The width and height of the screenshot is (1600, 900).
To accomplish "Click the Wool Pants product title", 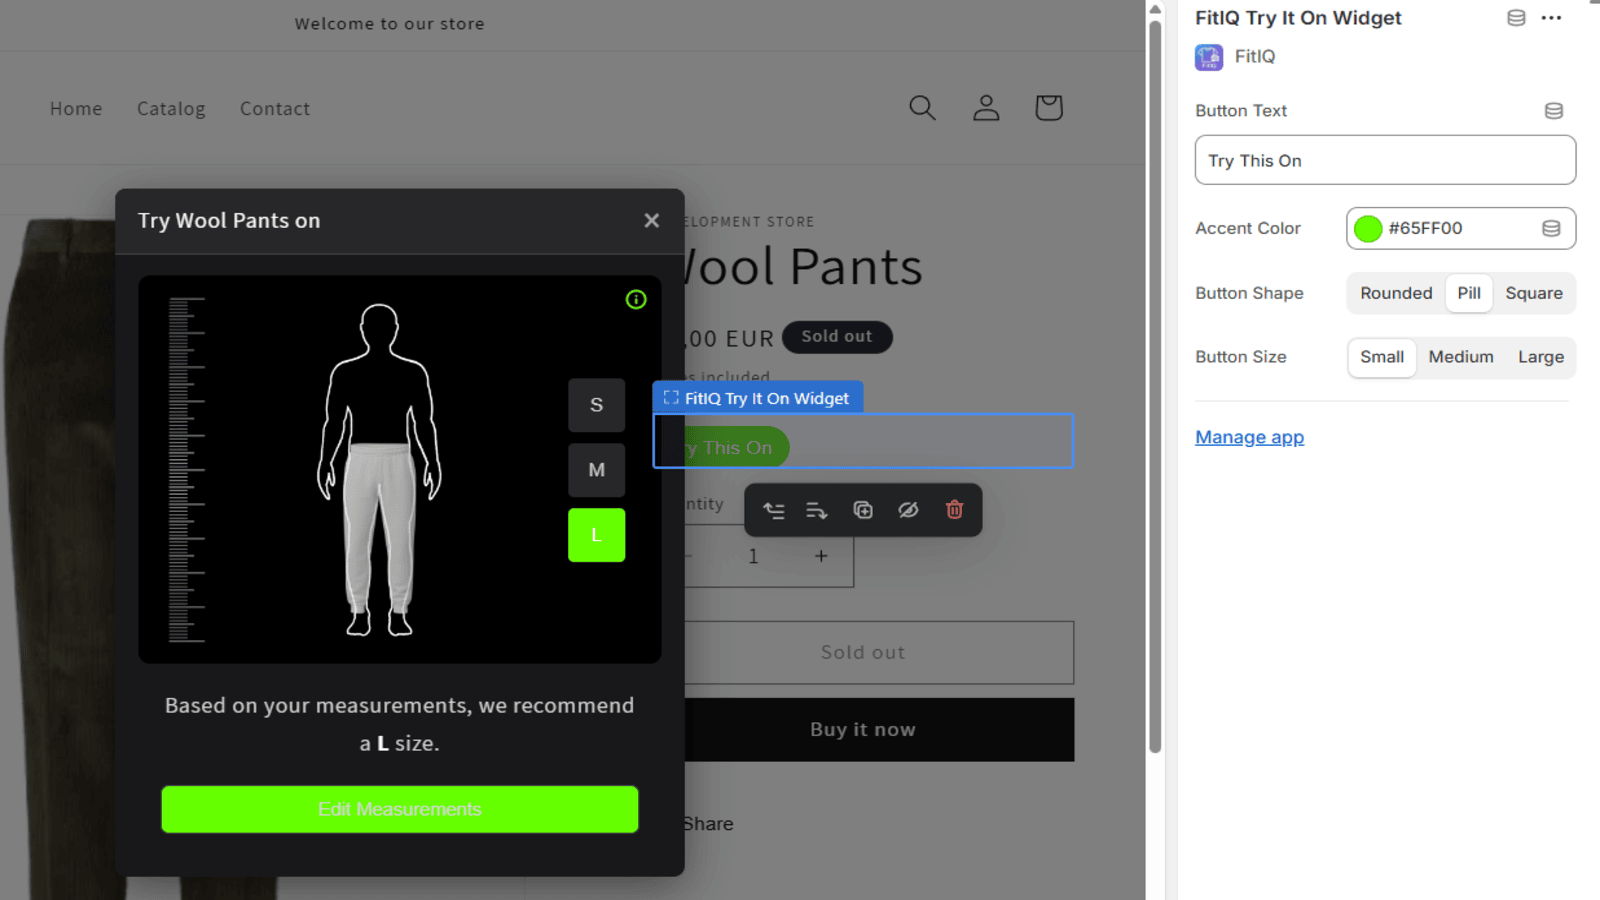I will (803, 267).
